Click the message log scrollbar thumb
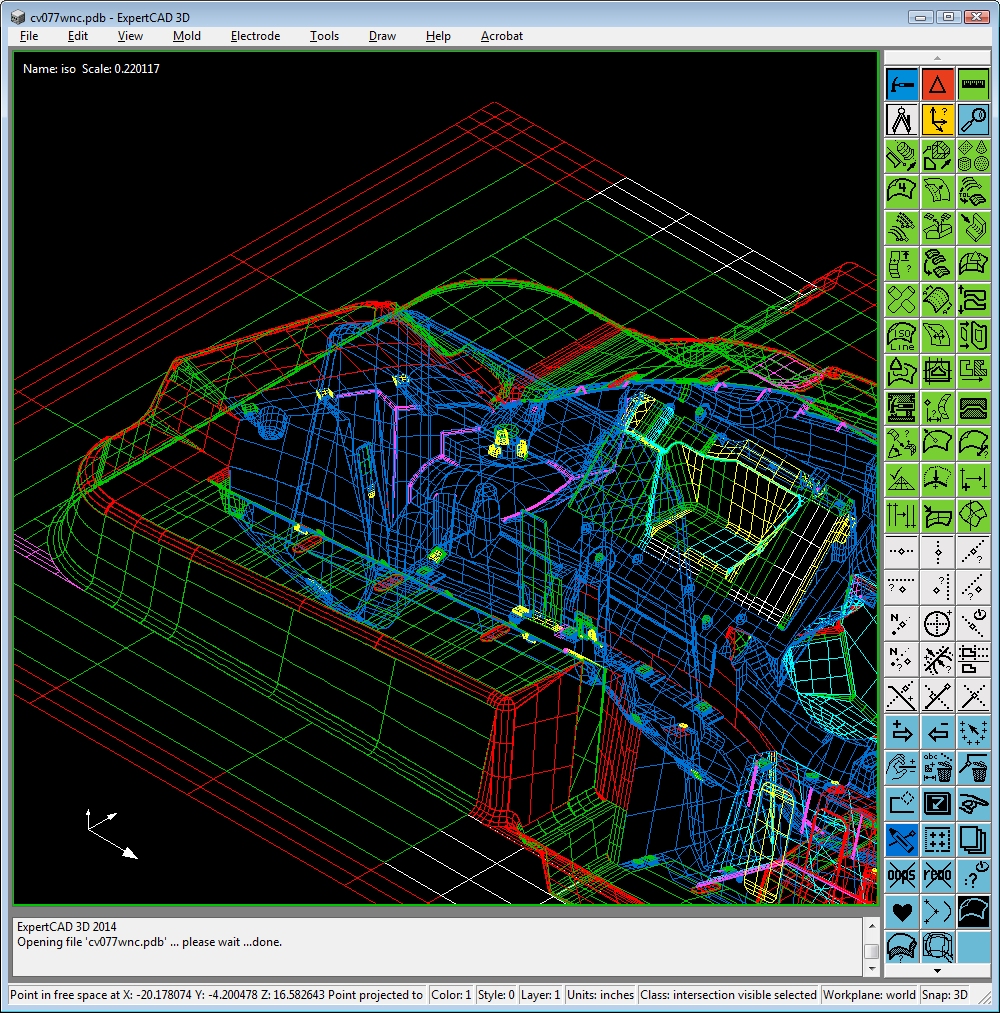This screenshot has width=1000, height=1013. (871, 952)
